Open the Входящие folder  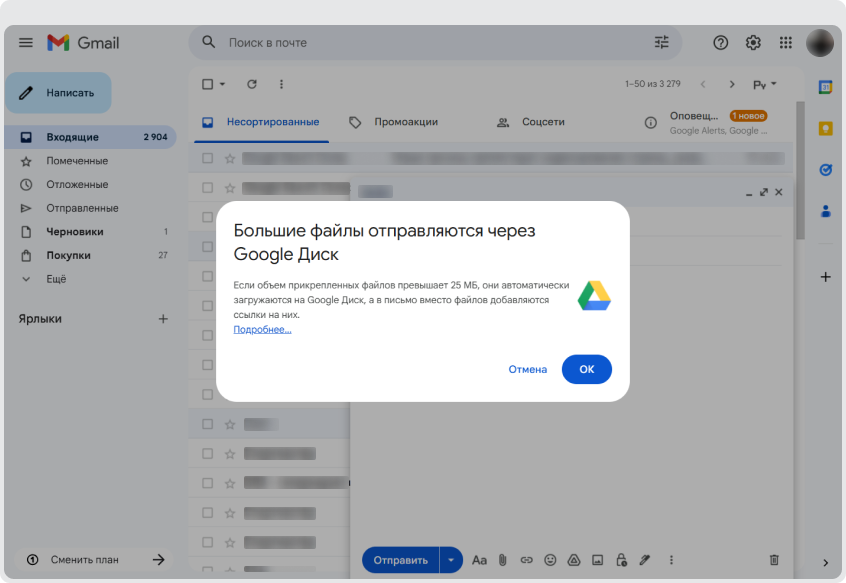pos(91,137)
